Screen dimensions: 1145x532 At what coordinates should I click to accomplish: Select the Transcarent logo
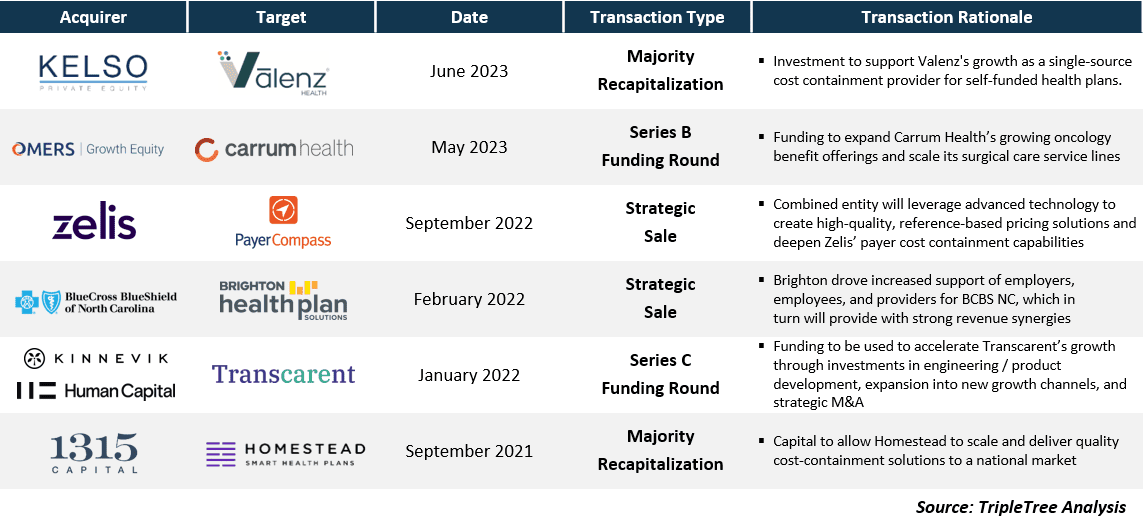pos(283,374)
